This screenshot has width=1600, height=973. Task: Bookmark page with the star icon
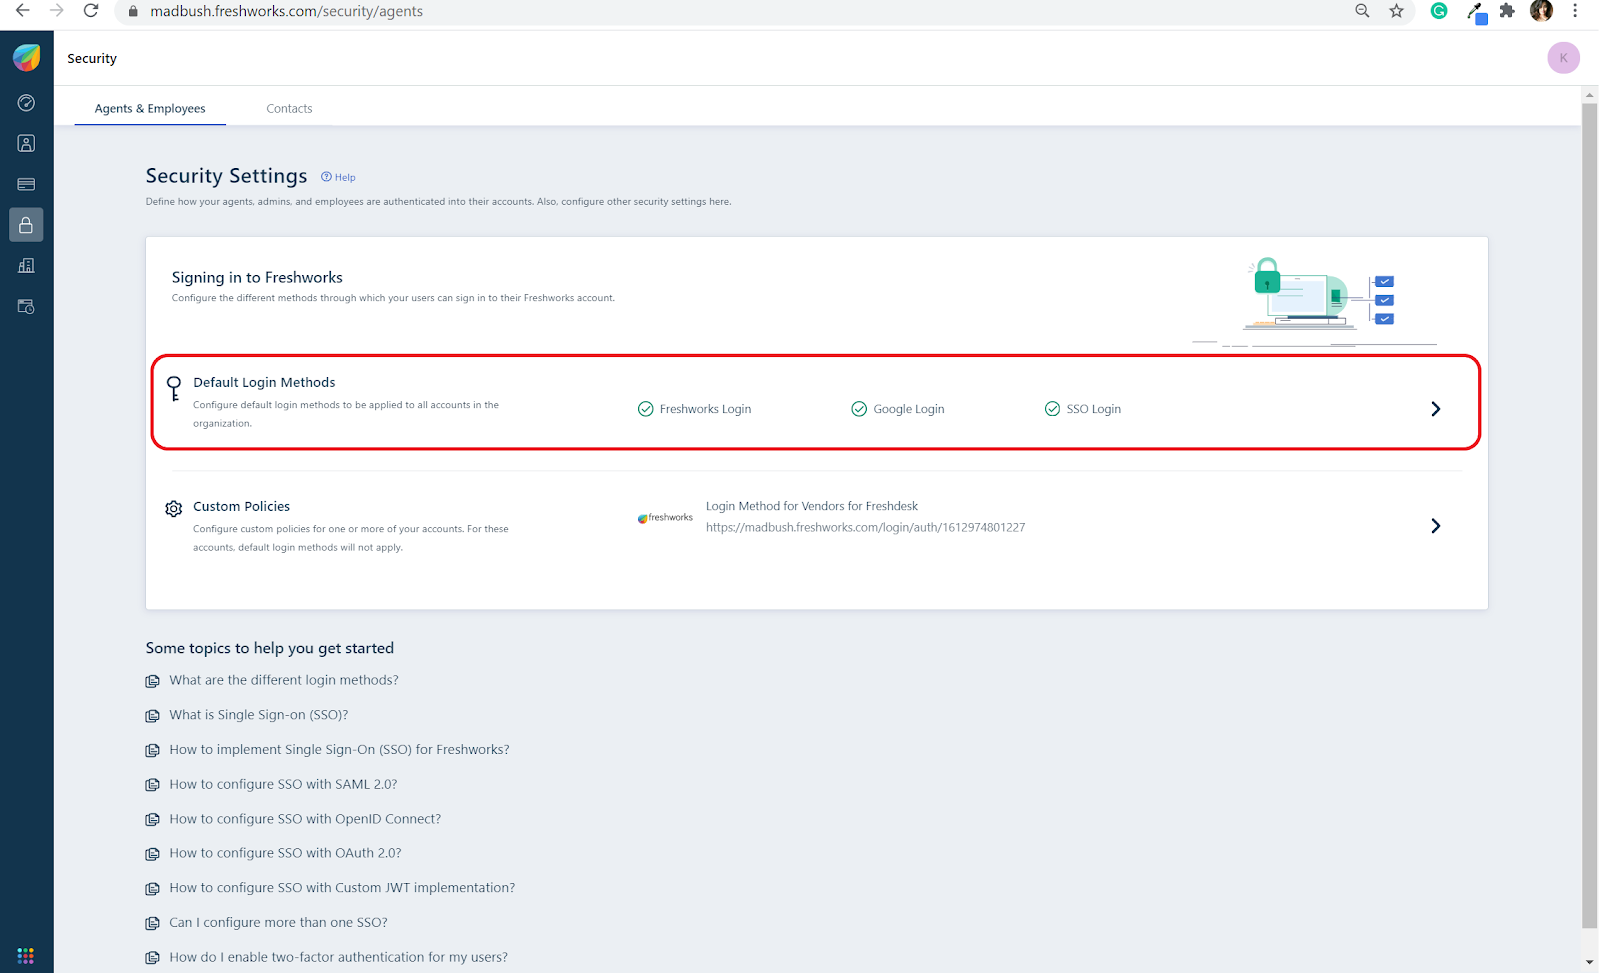tap(1397, 11)
